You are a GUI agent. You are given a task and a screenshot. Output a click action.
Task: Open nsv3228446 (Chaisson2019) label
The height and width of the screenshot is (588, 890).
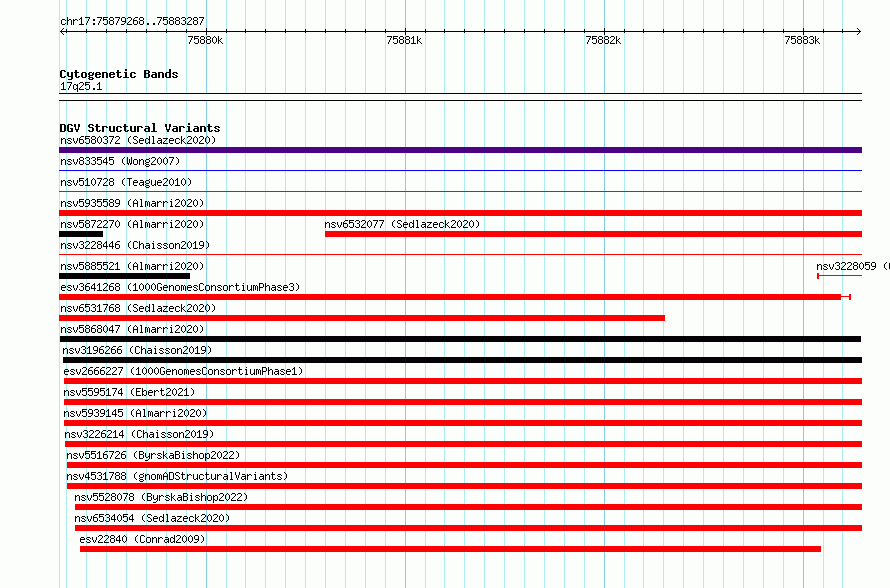coord(135,245)
